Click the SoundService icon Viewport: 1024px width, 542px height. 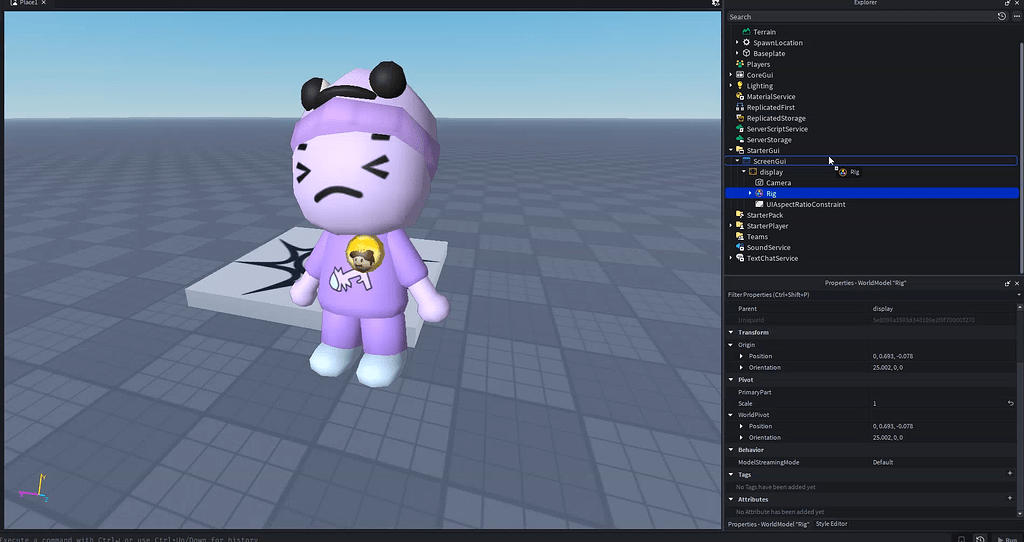pyautogui.click(x=740, y=247)
